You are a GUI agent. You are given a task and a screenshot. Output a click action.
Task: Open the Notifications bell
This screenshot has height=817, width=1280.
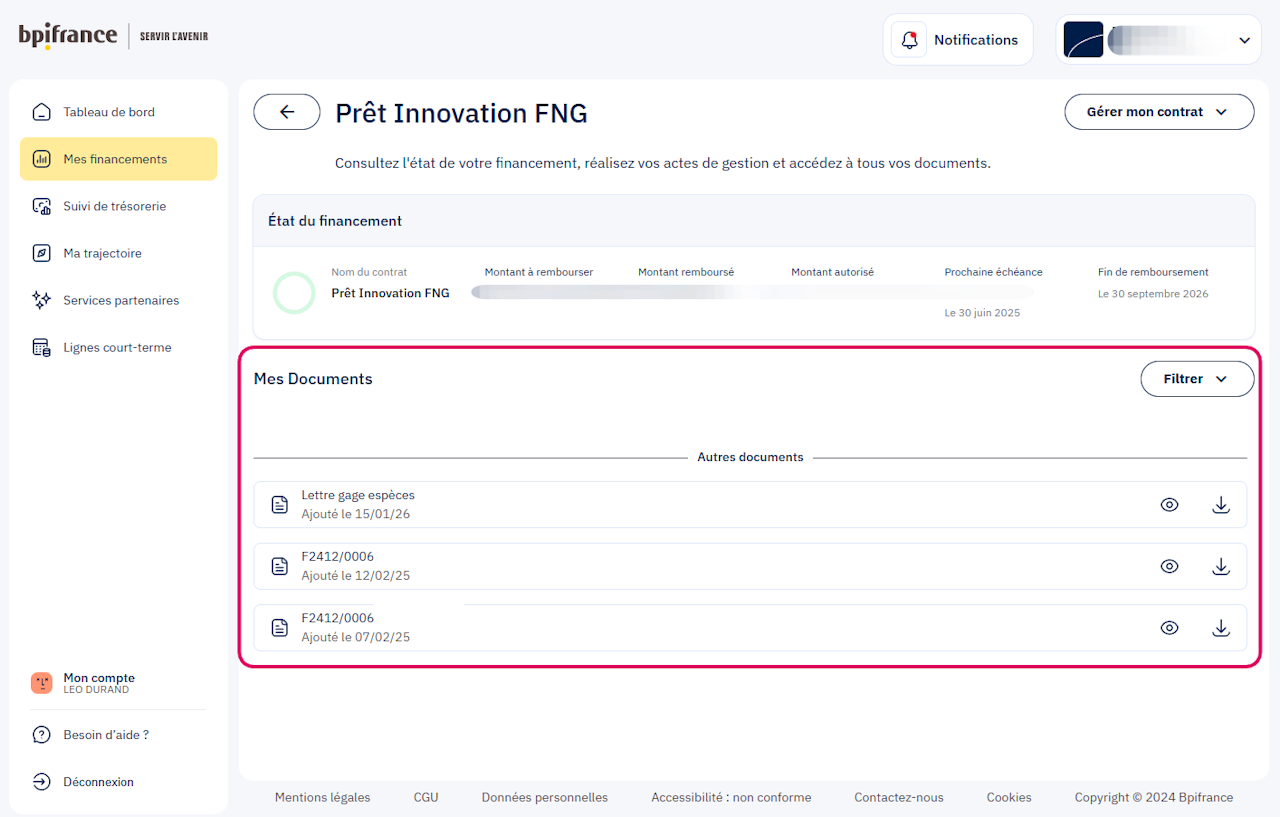(909, 40)
